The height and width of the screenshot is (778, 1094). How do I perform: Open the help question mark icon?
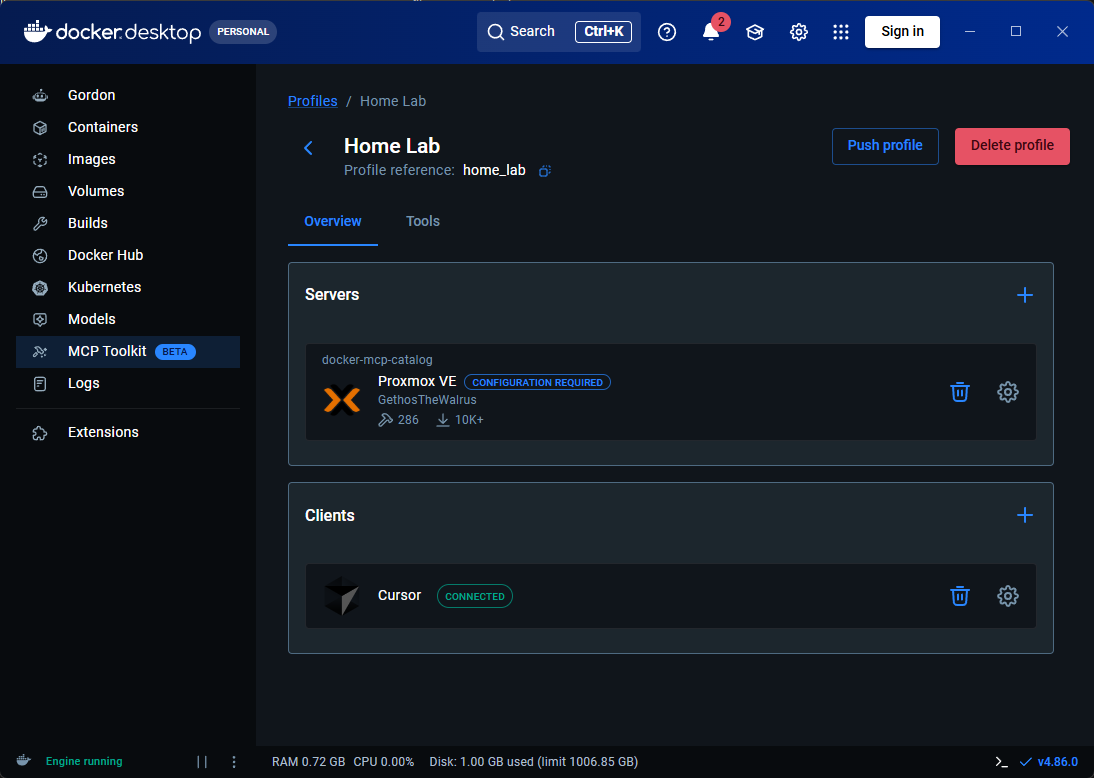(x=667, y=32)
